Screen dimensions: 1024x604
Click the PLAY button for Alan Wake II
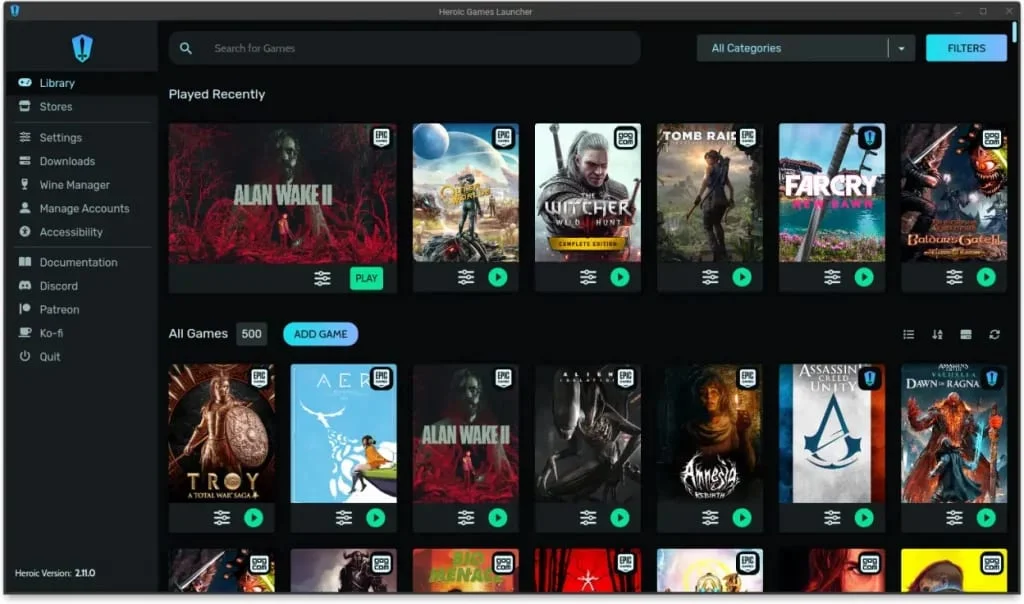coord(366,278)
